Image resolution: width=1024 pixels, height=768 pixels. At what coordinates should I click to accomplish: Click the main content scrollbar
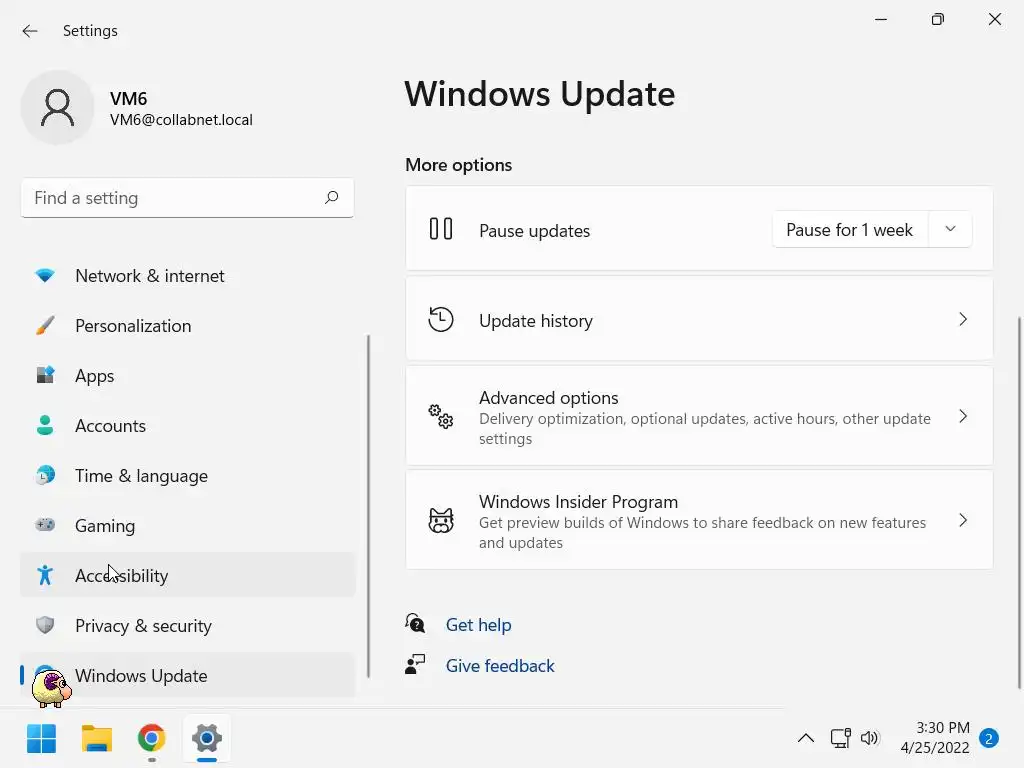(x=1021, y=503)
